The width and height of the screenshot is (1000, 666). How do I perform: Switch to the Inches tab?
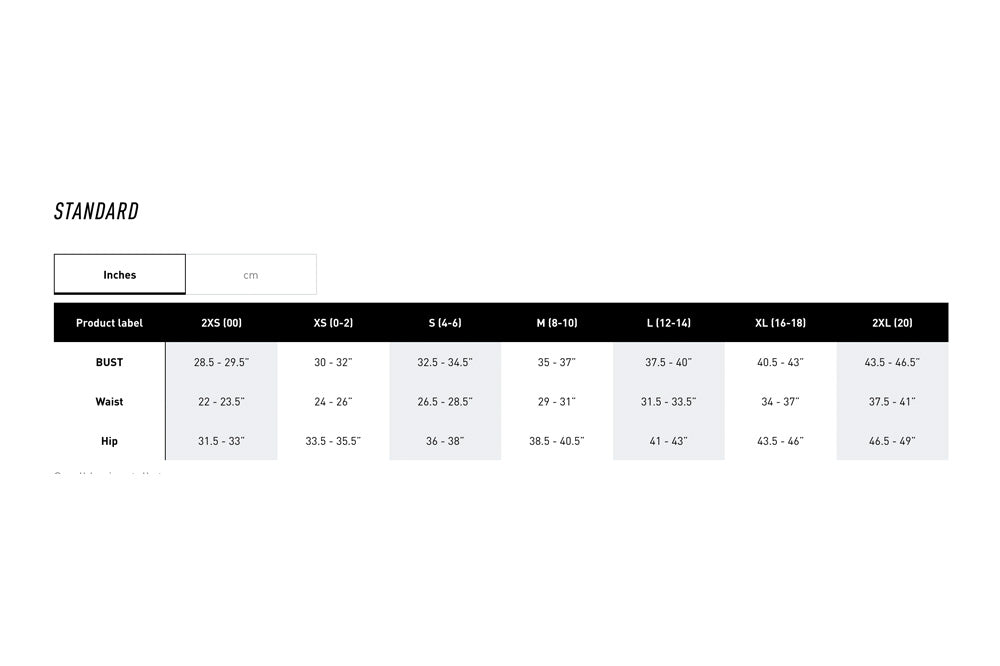120,274
